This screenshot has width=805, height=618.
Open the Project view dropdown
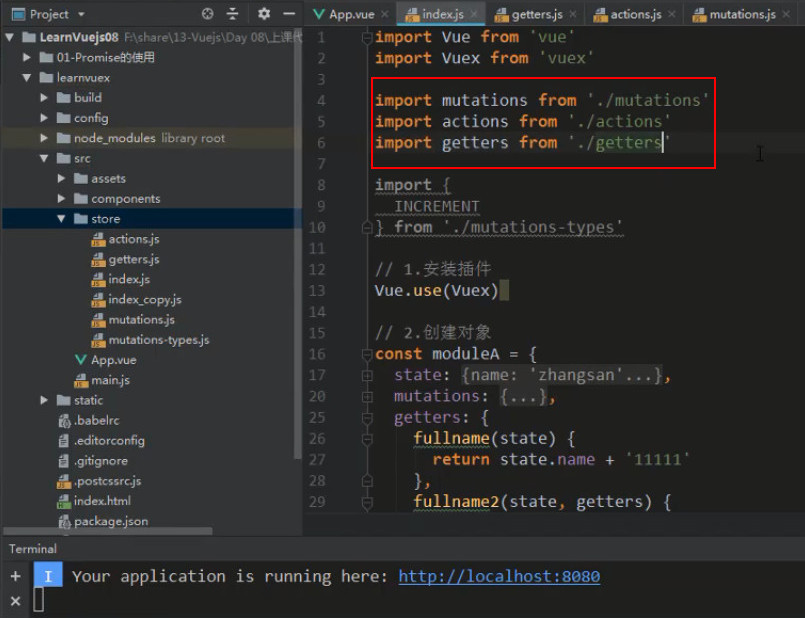(81, 14)
